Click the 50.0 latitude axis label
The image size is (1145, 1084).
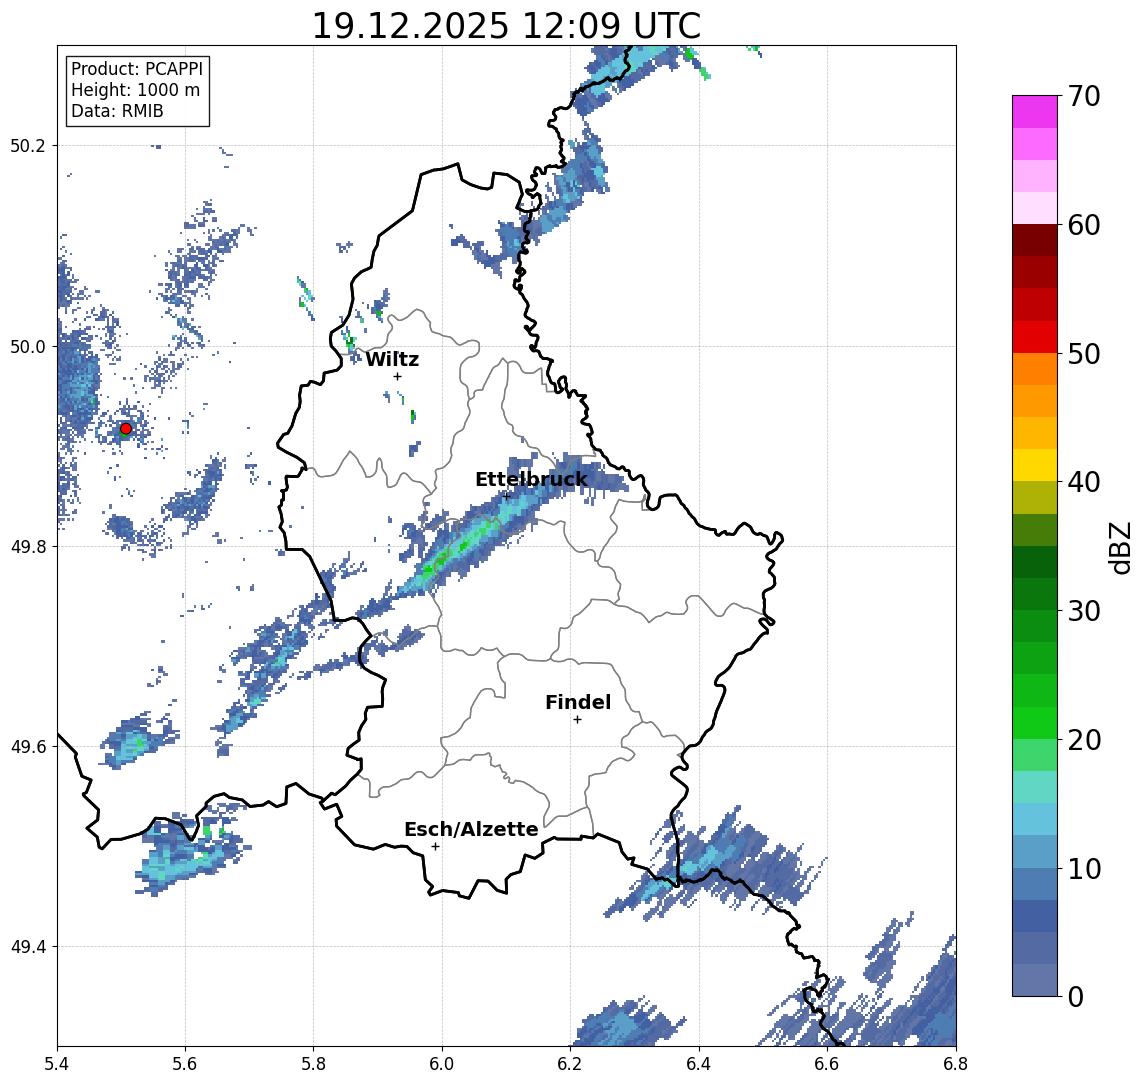coord(28,346)
